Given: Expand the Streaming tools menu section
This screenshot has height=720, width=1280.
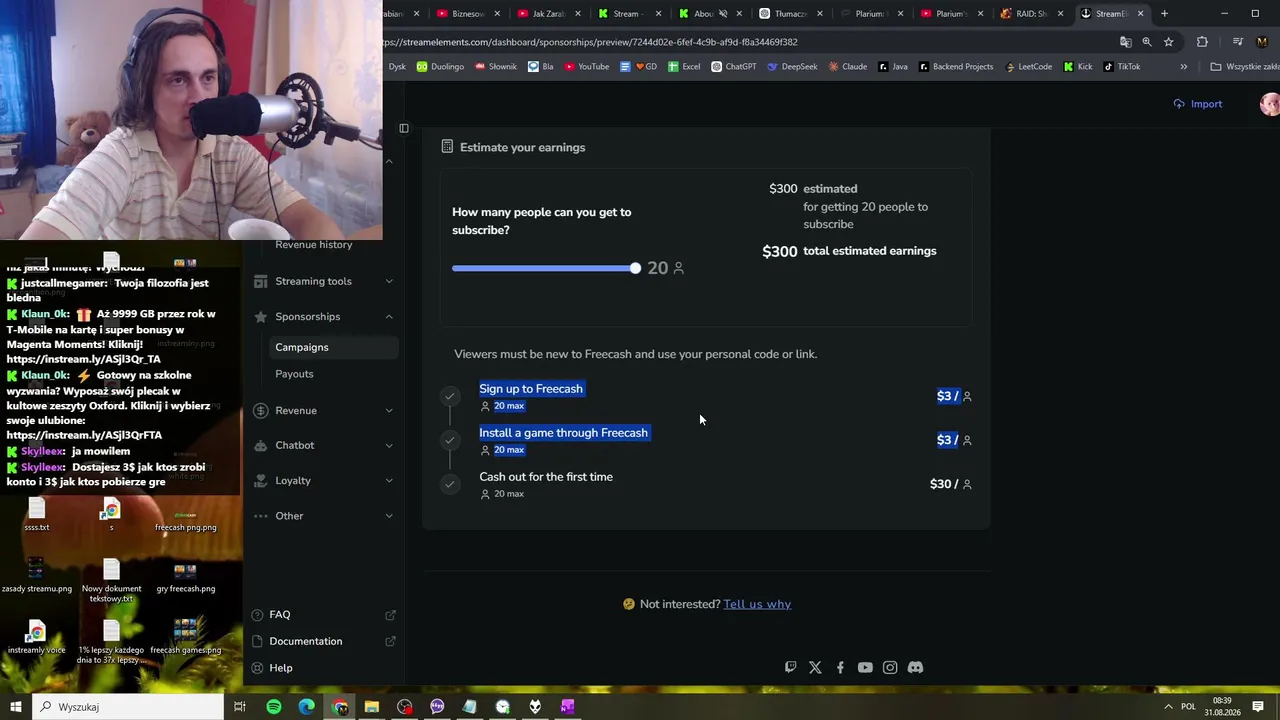Looking at the screenshot, I should tap(323, 281).
